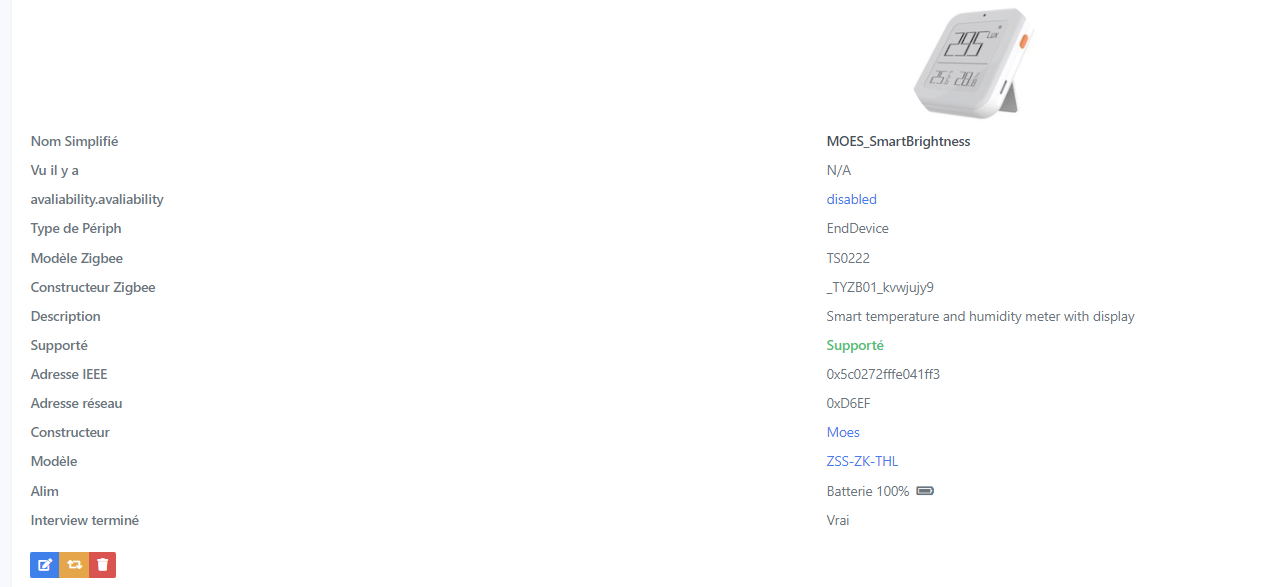Click the blue rename device icon
1268x587 pixels.
coord(45,565)
